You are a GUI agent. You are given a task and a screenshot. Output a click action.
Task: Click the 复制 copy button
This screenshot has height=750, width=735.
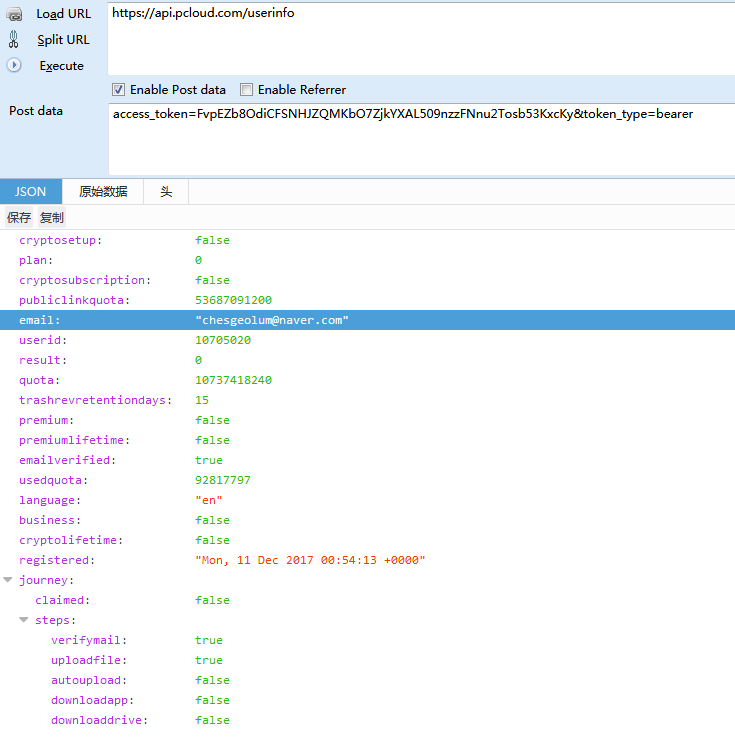52,218
